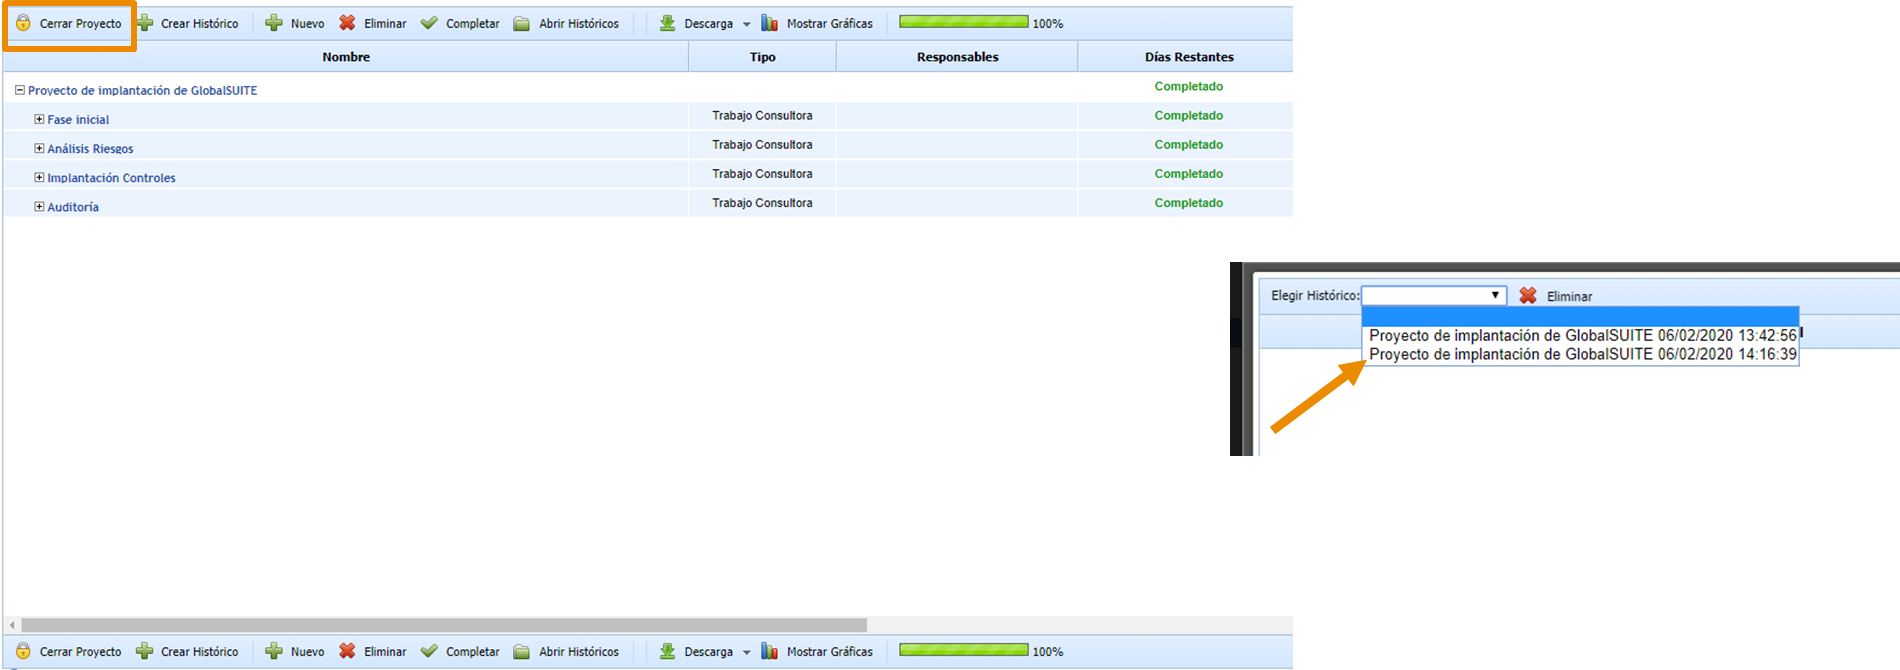Image resolution: width=1900 pixels, height=670 pixels.
Task: Select the histórico dated 06/02/2020 14:16:39
Action: click(x=1582, y=355)
